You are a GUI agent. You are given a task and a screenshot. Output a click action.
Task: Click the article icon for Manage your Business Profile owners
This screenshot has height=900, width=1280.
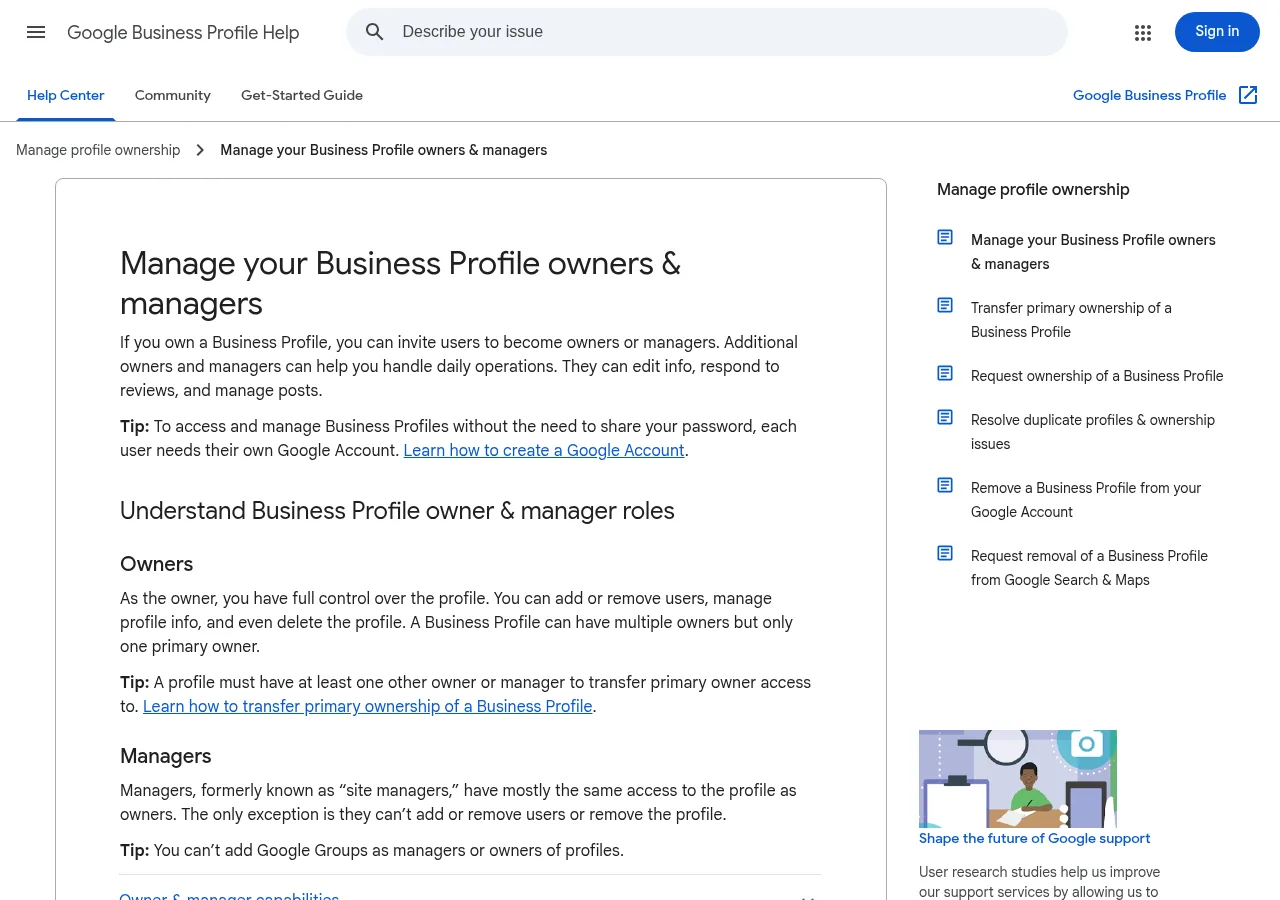pos(945,237)
